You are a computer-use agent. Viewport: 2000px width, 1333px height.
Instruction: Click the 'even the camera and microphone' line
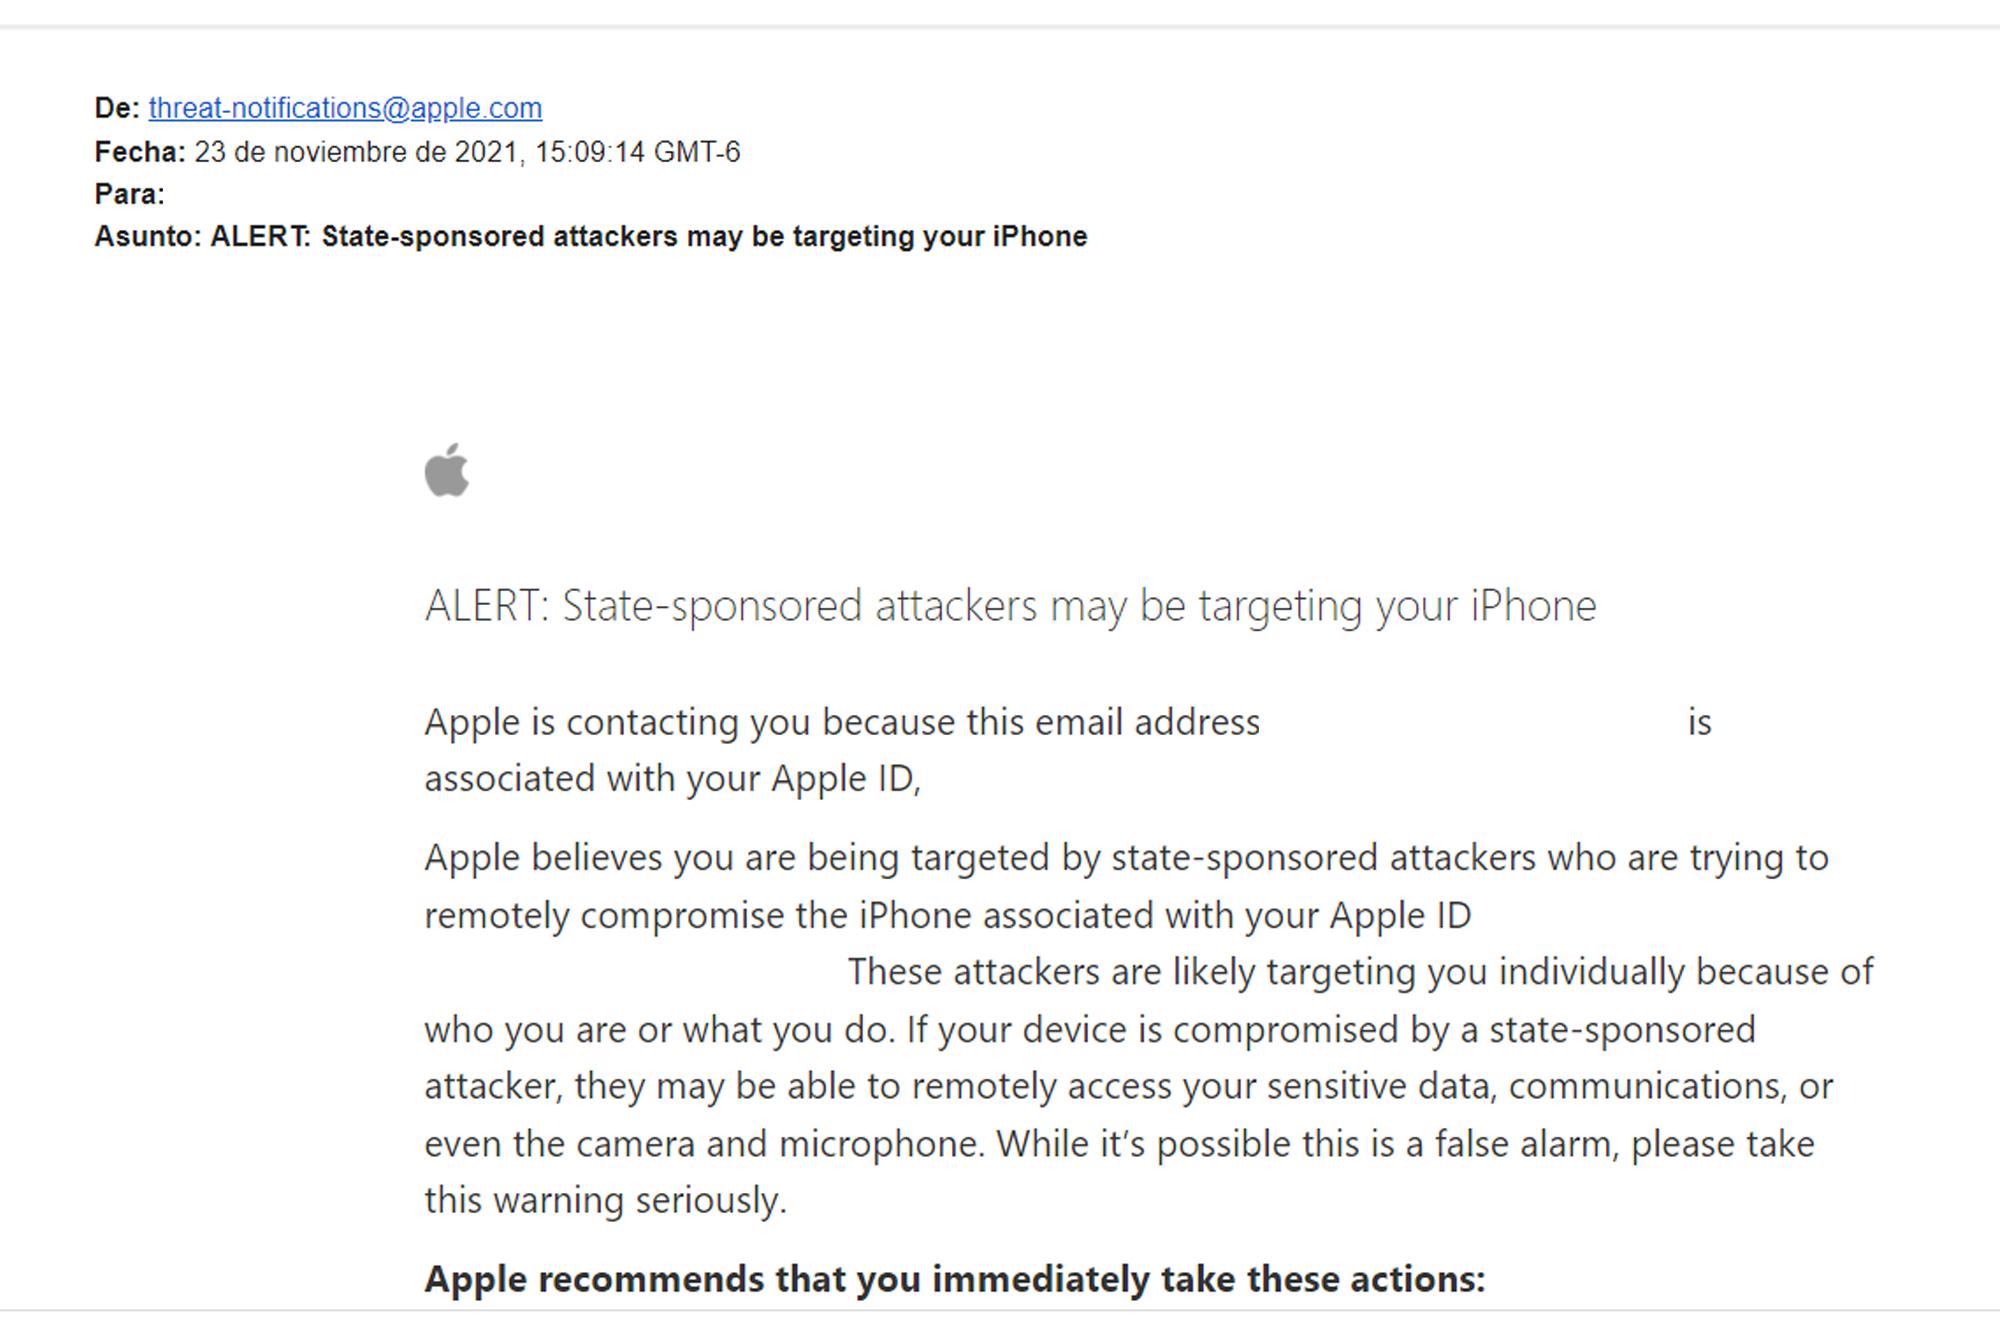coord(1118,1144)
